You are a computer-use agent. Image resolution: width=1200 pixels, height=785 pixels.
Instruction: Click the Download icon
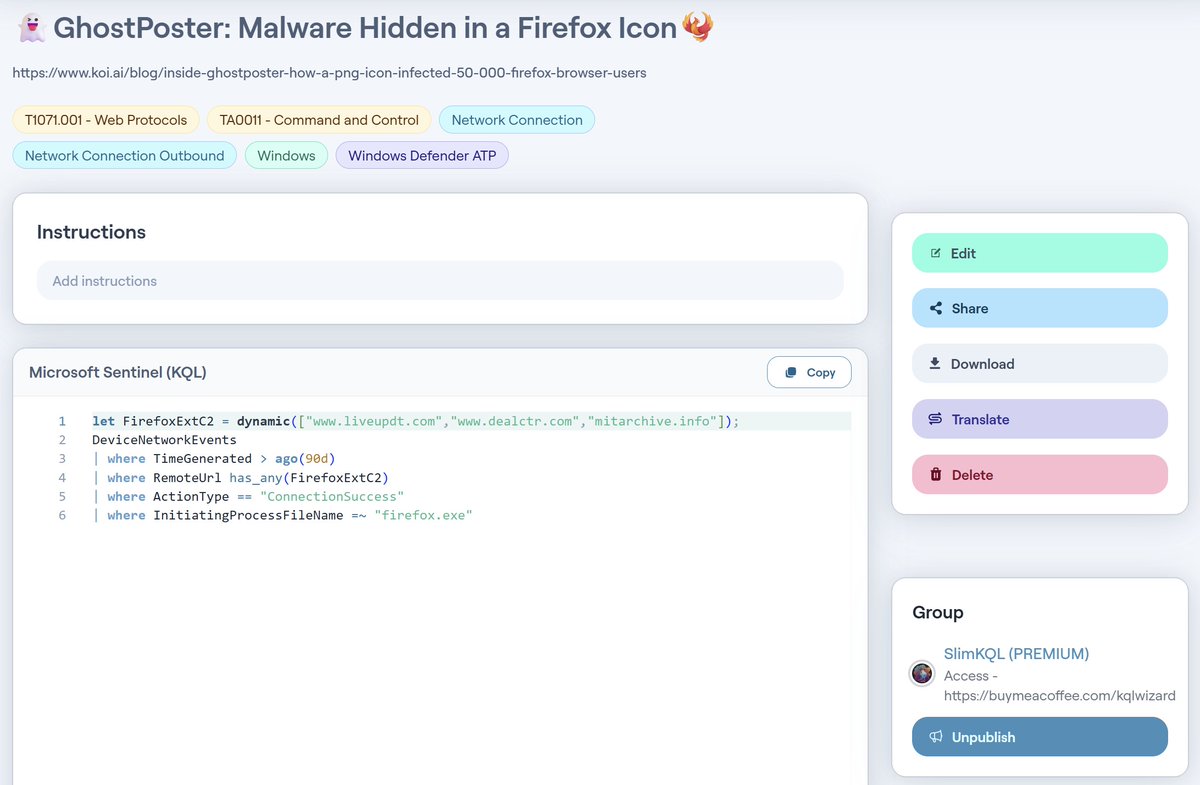point(938,363)
